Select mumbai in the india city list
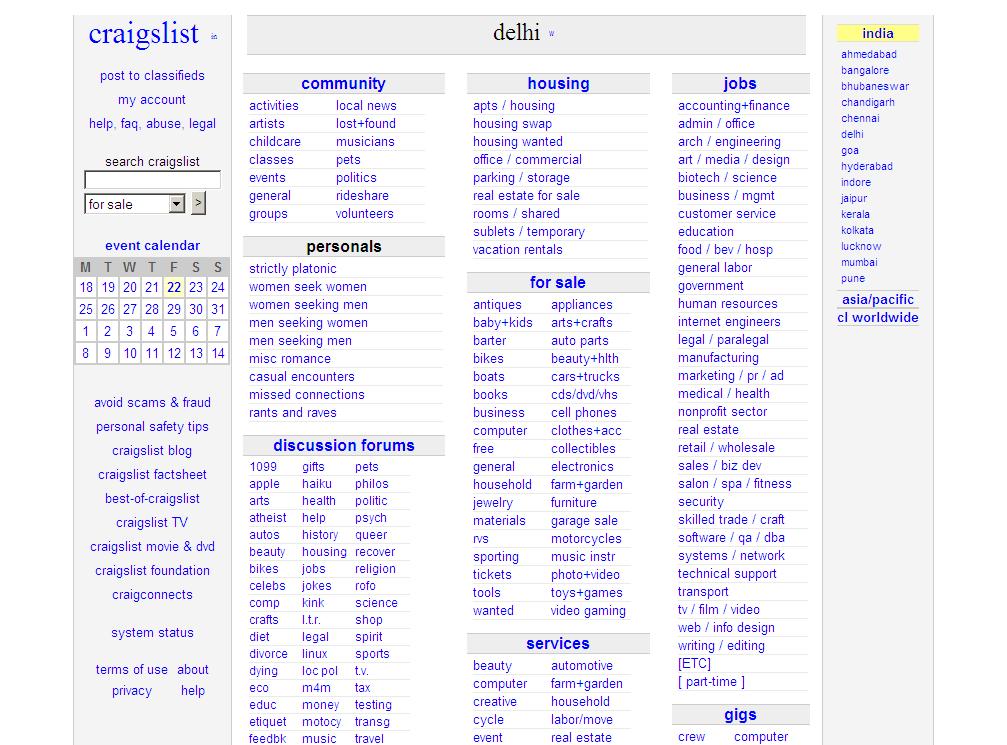 point(859,262)
